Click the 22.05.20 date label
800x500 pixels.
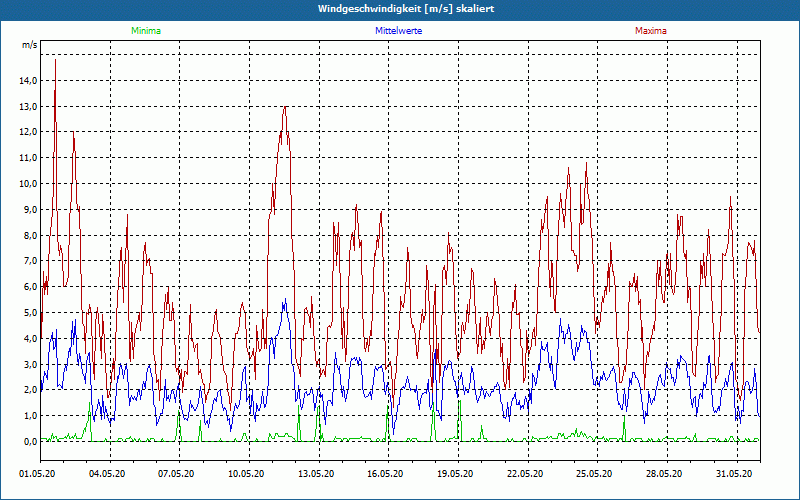(525, 474)
